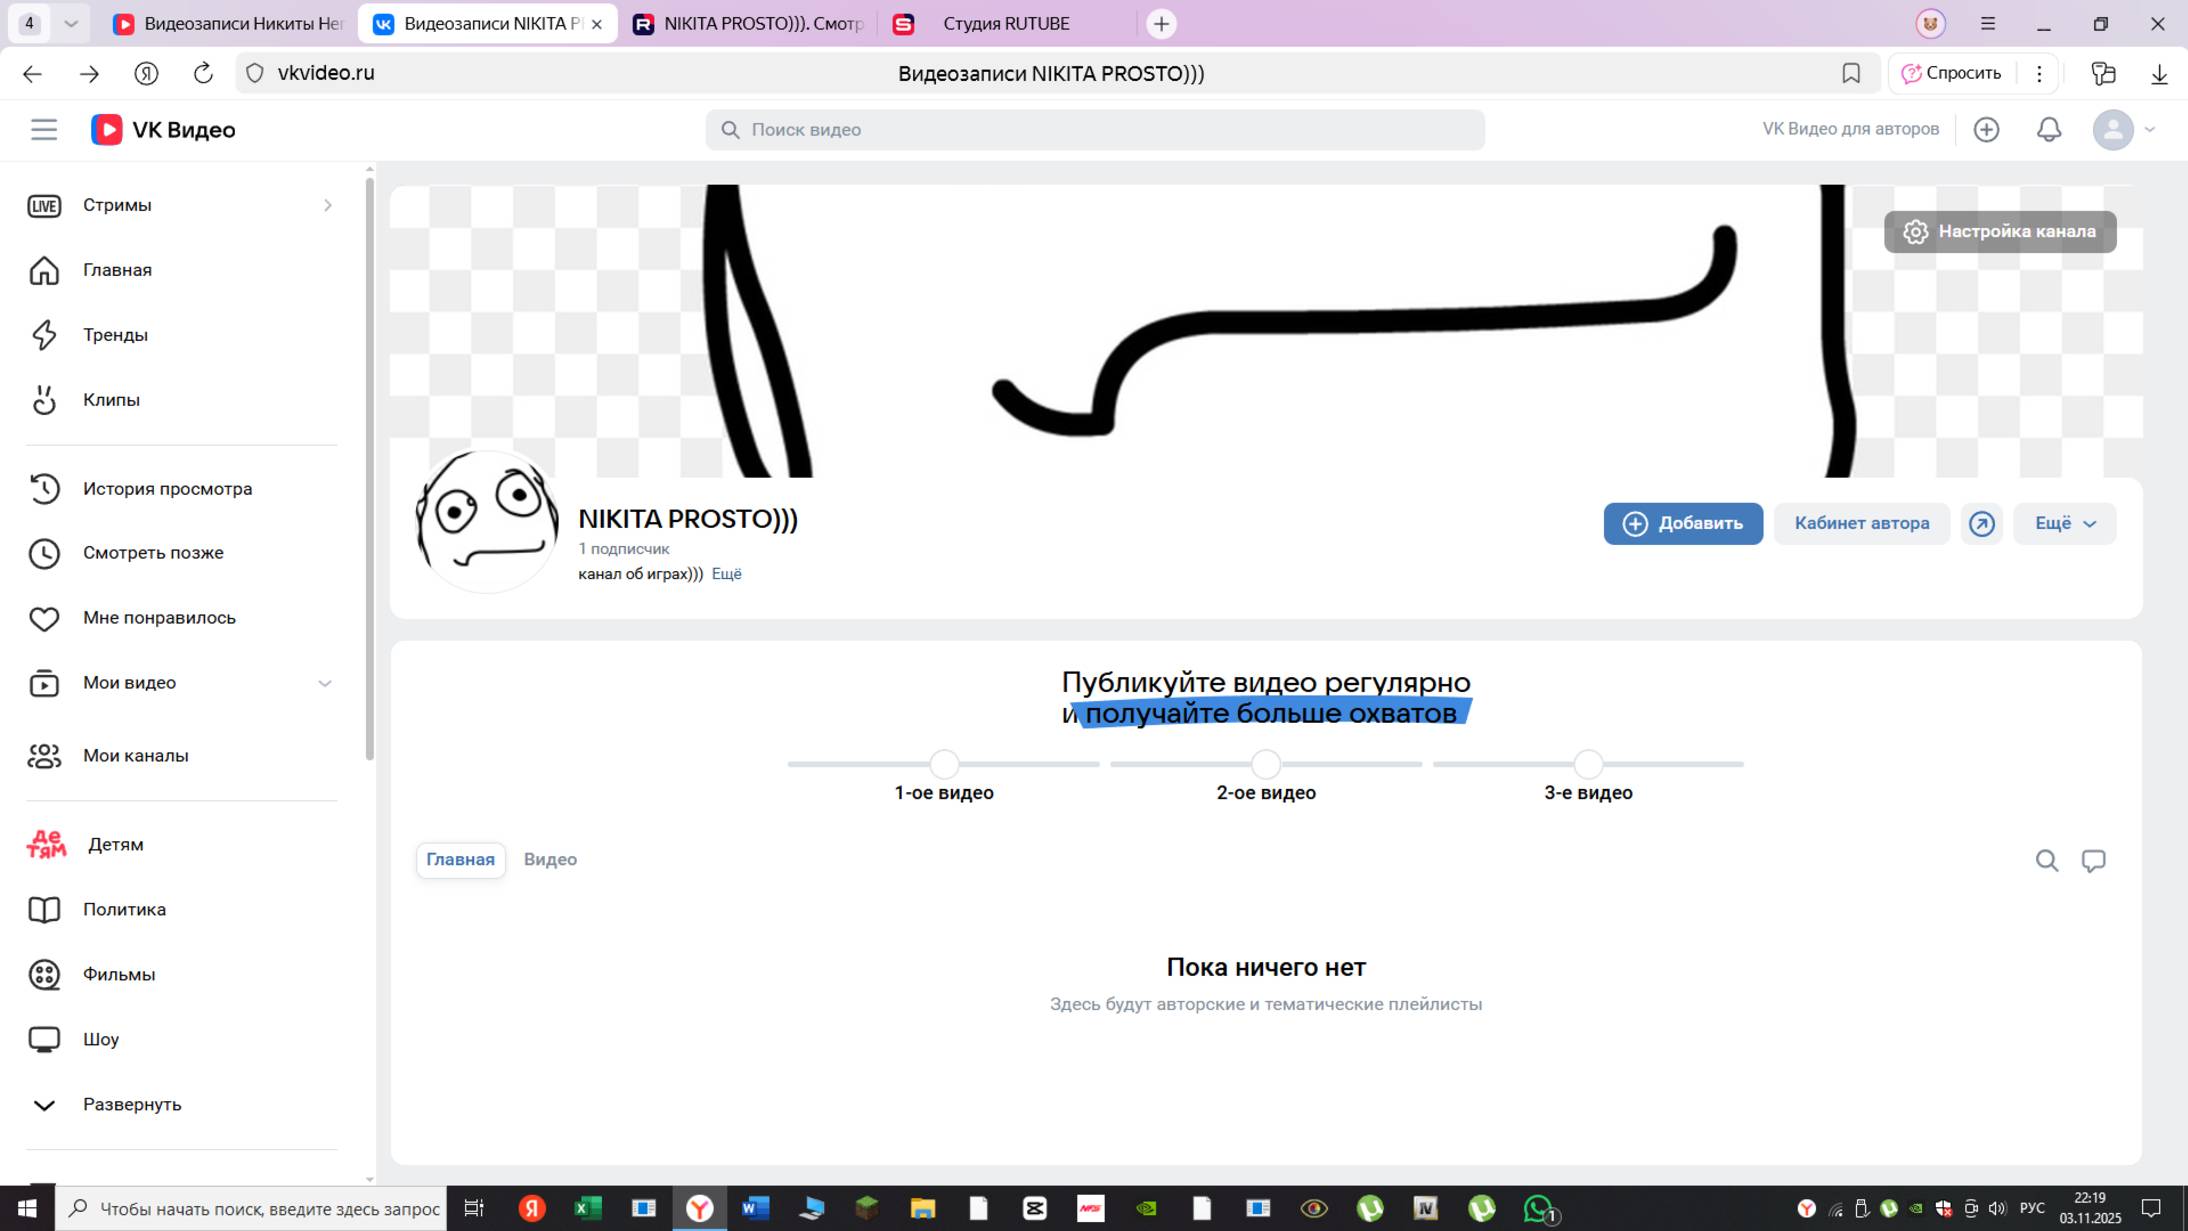Open Тренды from the sidebar
2188x1231 pixels.
pyautogui.click(x=115, y=335)
